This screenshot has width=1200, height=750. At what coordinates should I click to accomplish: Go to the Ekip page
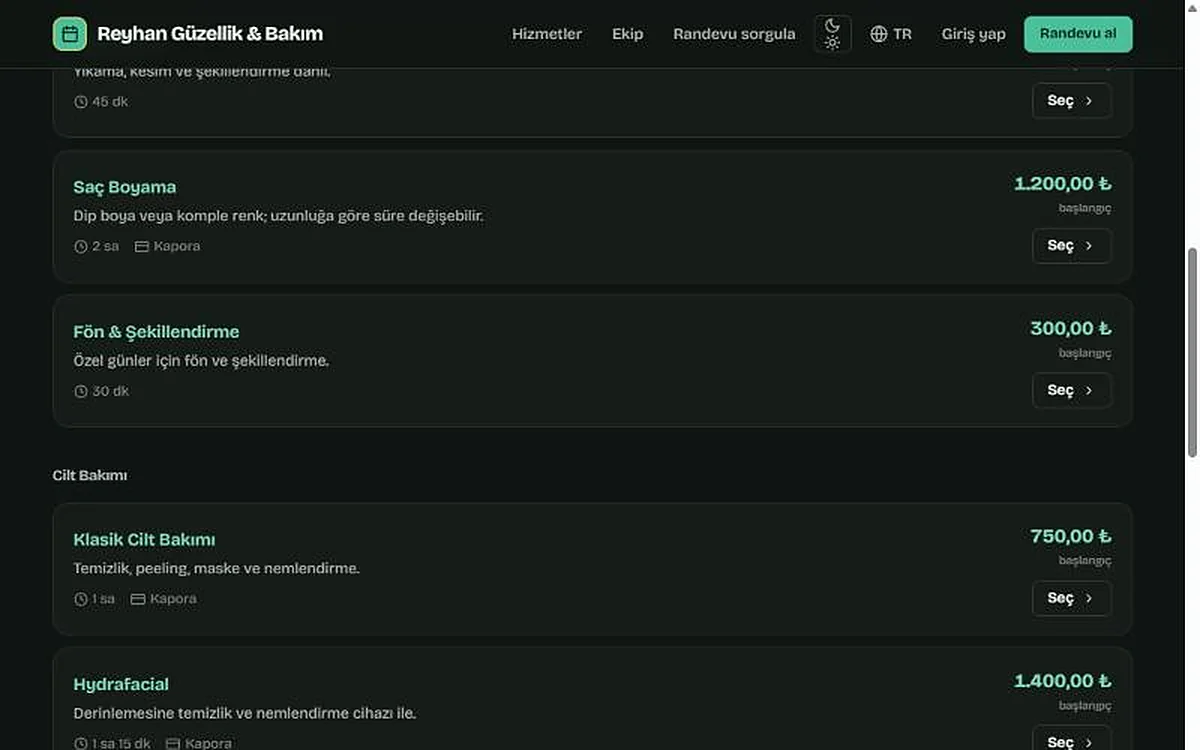(x=628, y=34)
